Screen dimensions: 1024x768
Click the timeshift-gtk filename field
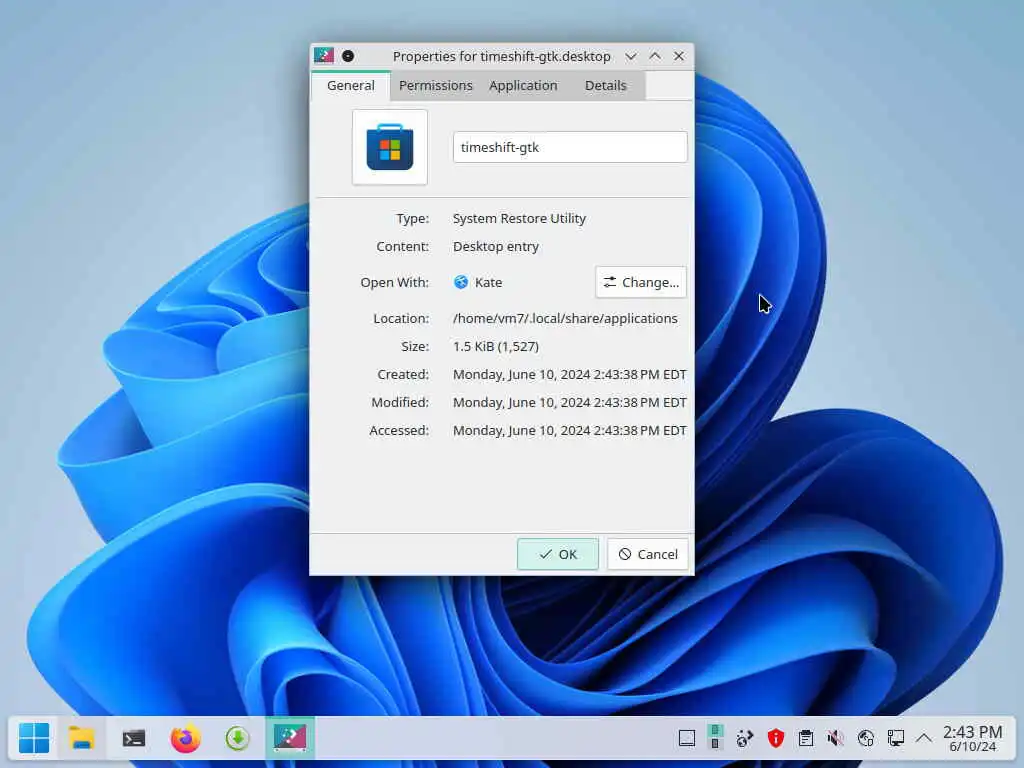[x=570, y=147]
